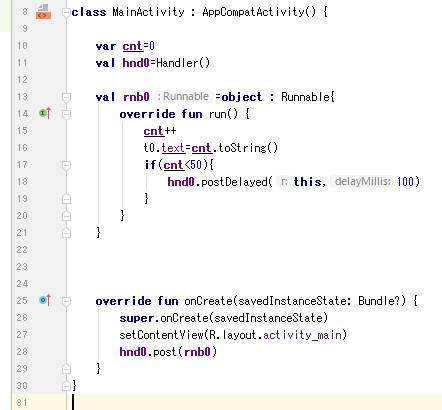Image resolution: width=442 pixels, height=410 pixels.
Task: Click 'cnt++' on line 15
Action: [x=160, y=131]
